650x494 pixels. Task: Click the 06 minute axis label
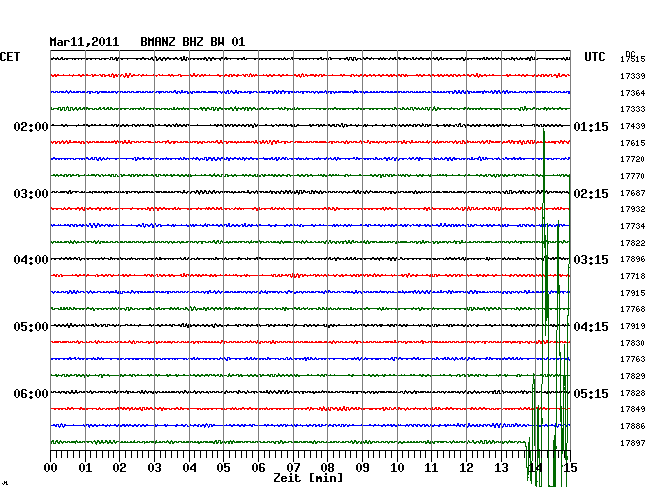[x=258, y=468]
